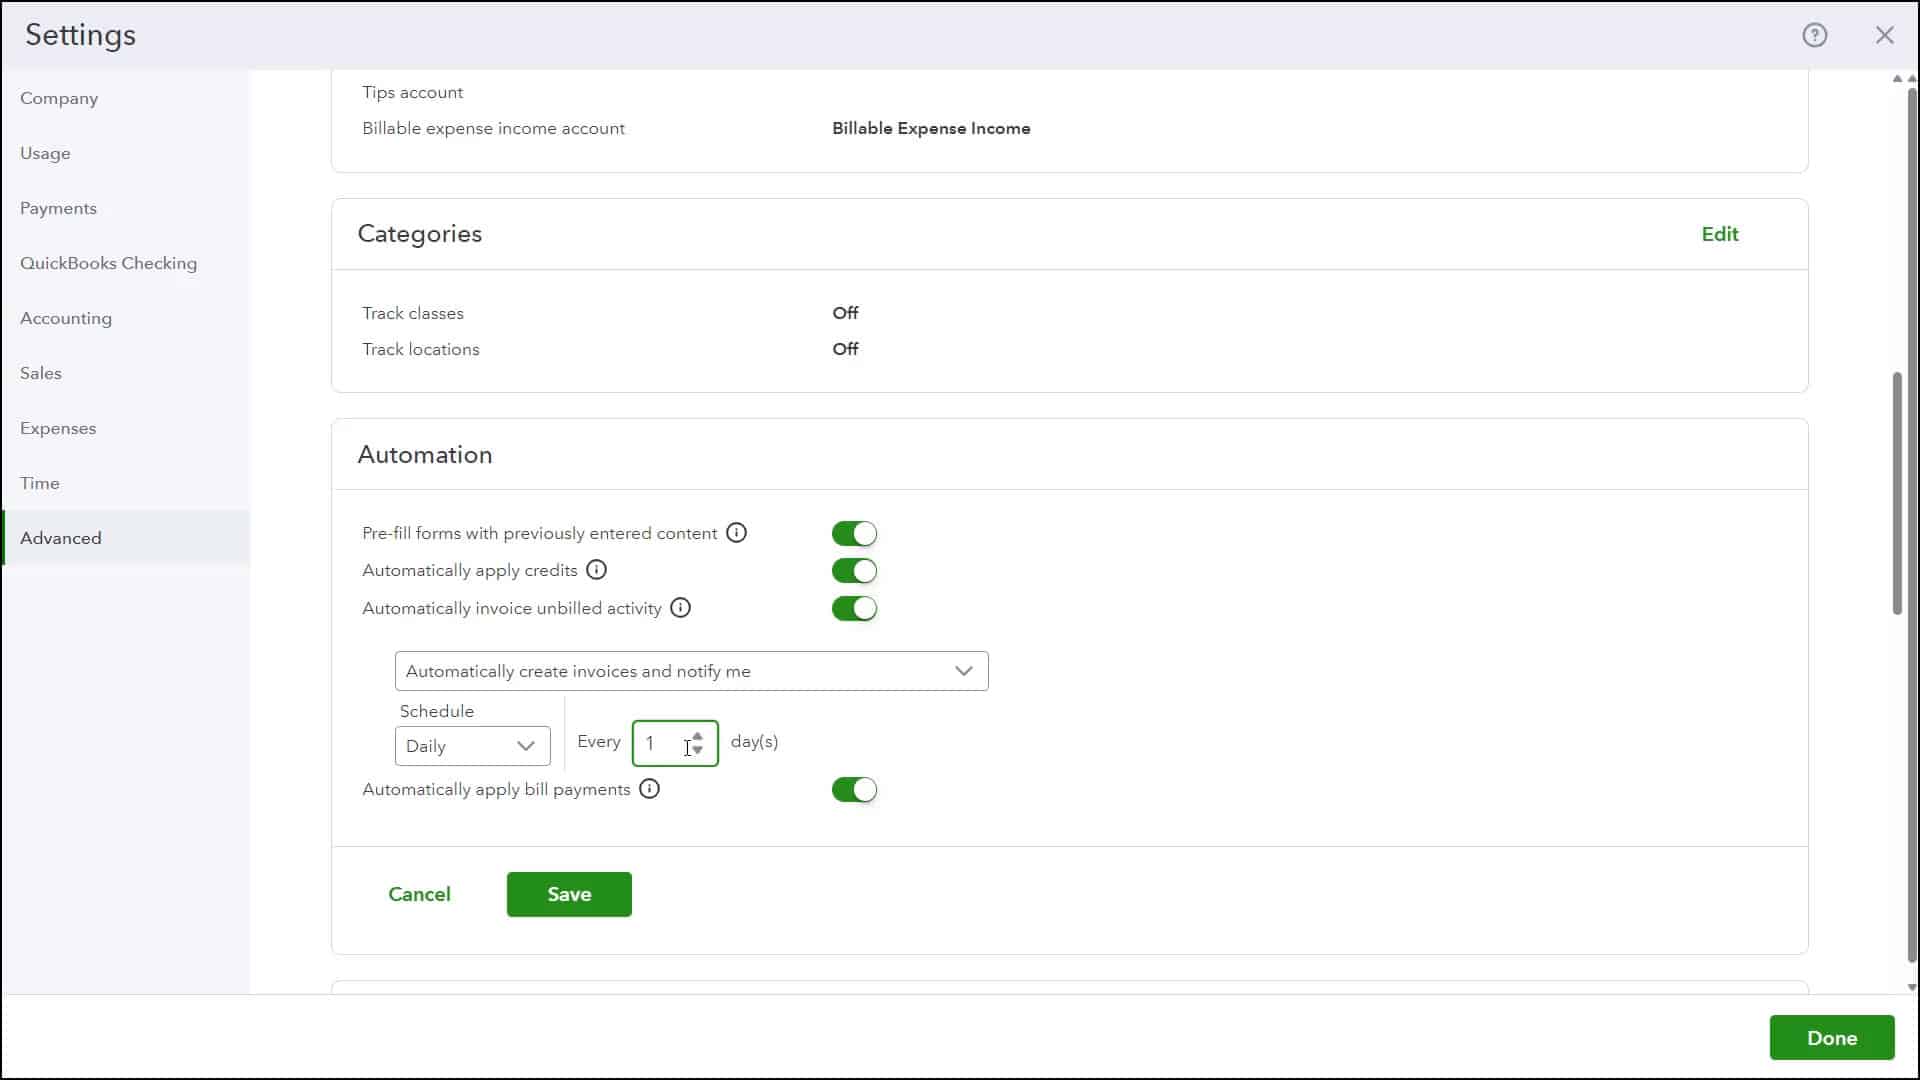Viewport: 1920px width, 1080px height.
Task: Click the Every days number input field
Action: (x=662, y=744)
